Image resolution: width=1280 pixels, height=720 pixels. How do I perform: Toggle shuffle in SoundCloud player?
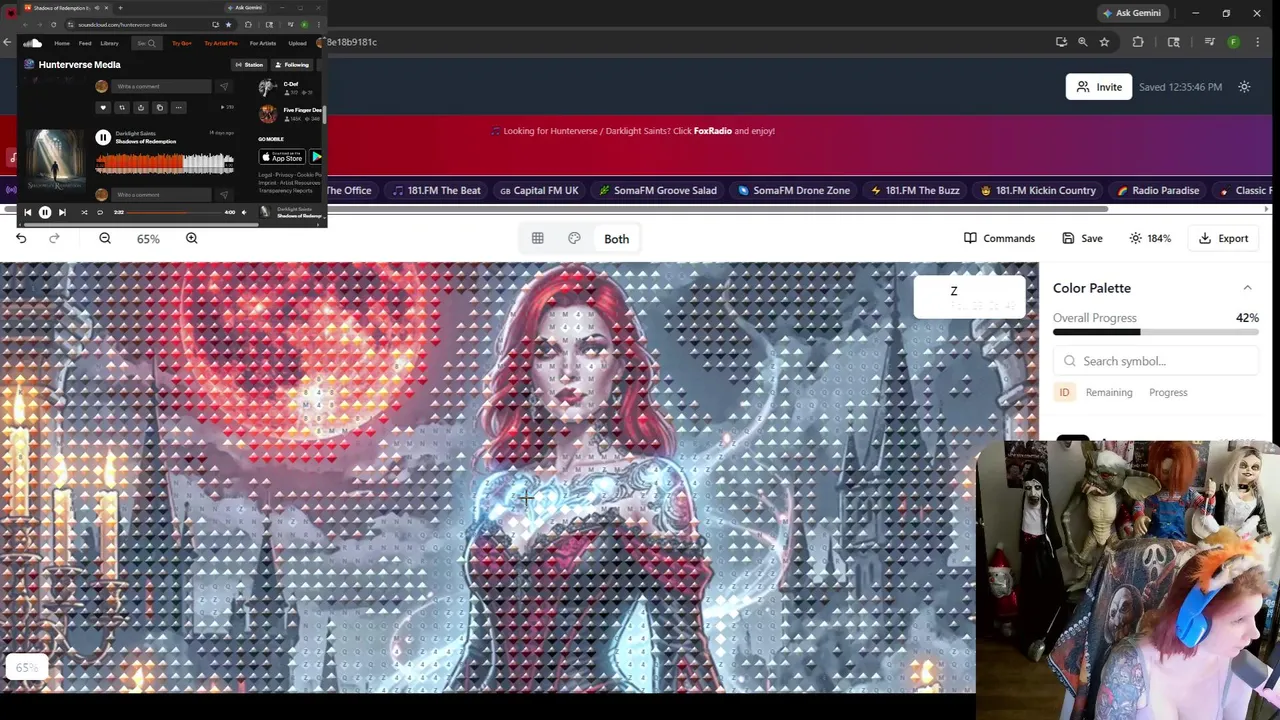coord(84,212)
